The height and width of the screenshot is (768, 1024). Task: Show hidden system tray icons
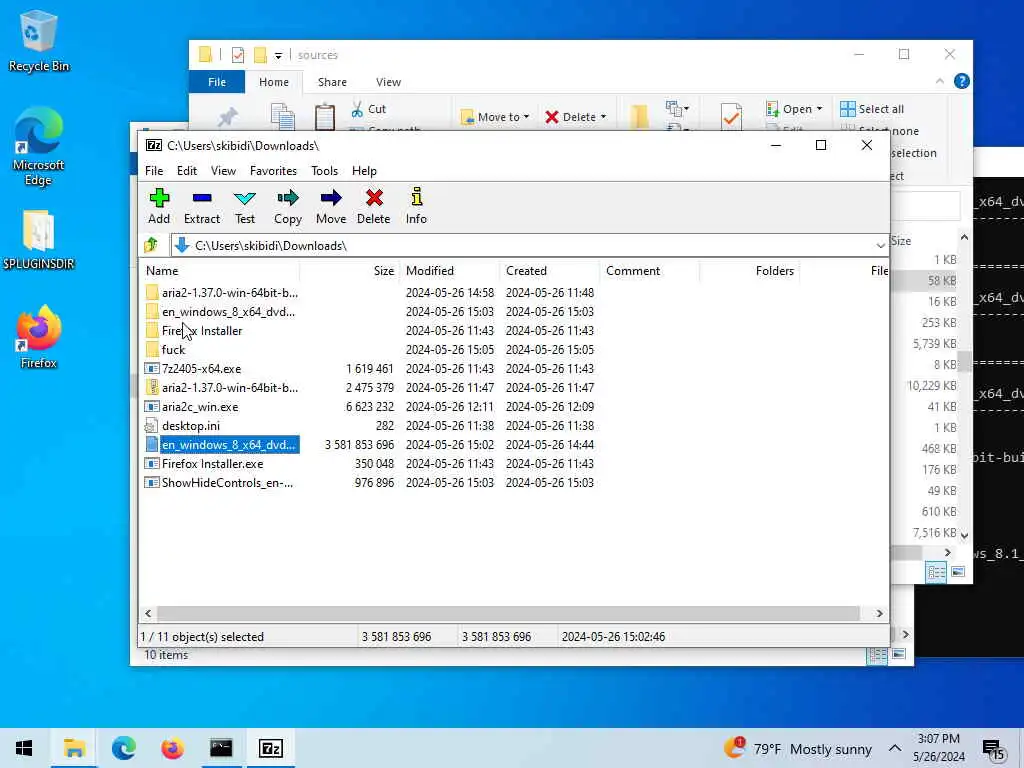(x=895, y=748)
